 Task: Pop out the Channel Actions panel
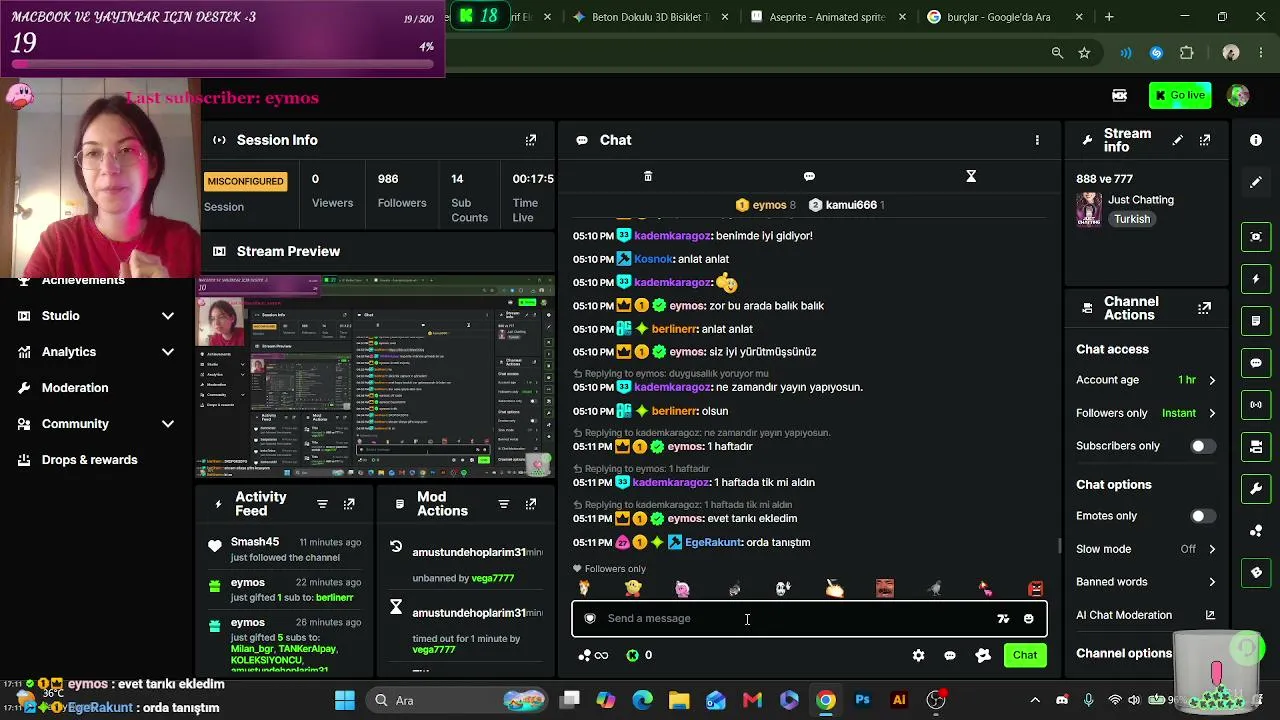tap(1205, 308)
